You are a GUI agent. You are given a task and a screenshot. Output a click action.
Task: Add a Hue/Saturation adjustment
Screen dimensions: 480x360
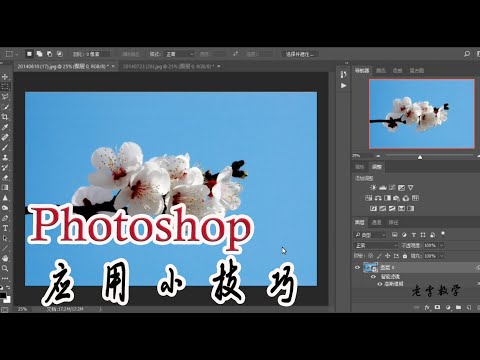[369, 198]
